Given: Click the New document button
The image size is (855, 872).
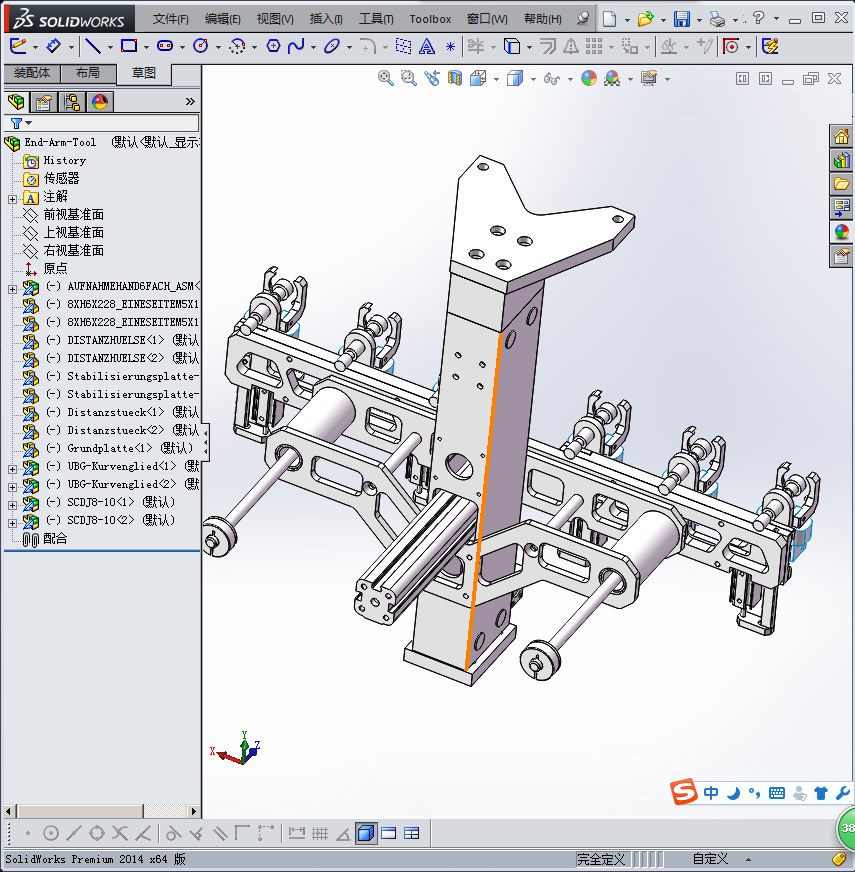Looking at the screenshot, I should (610, 19).
